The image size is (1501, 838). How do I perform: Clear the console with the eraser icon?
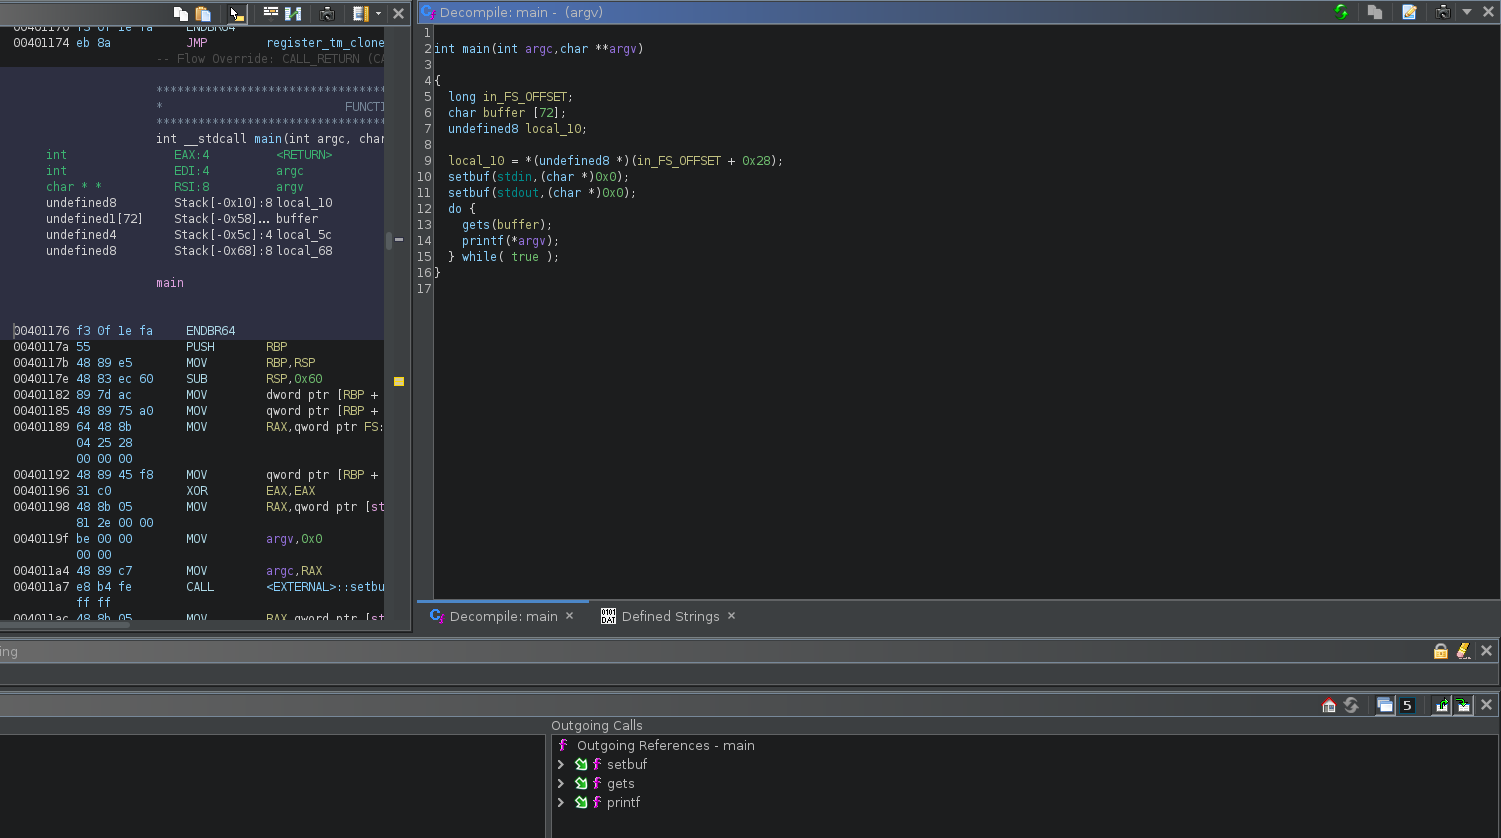(1463, 651)
